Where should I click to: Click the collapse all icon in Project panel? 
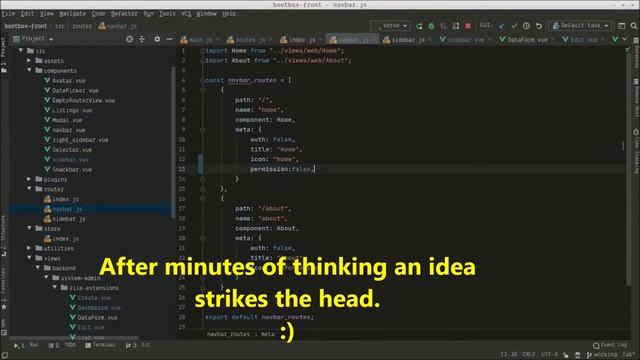coord(142,39)
